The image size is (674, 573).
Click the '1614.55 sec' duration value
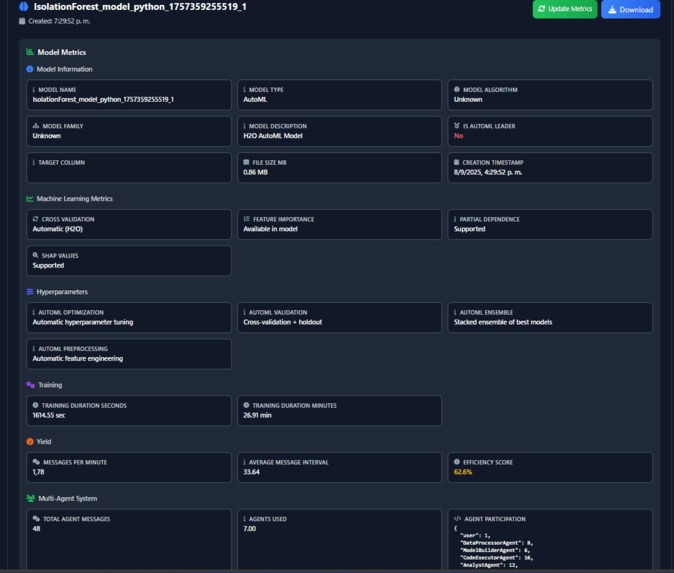tap(49, 415)
